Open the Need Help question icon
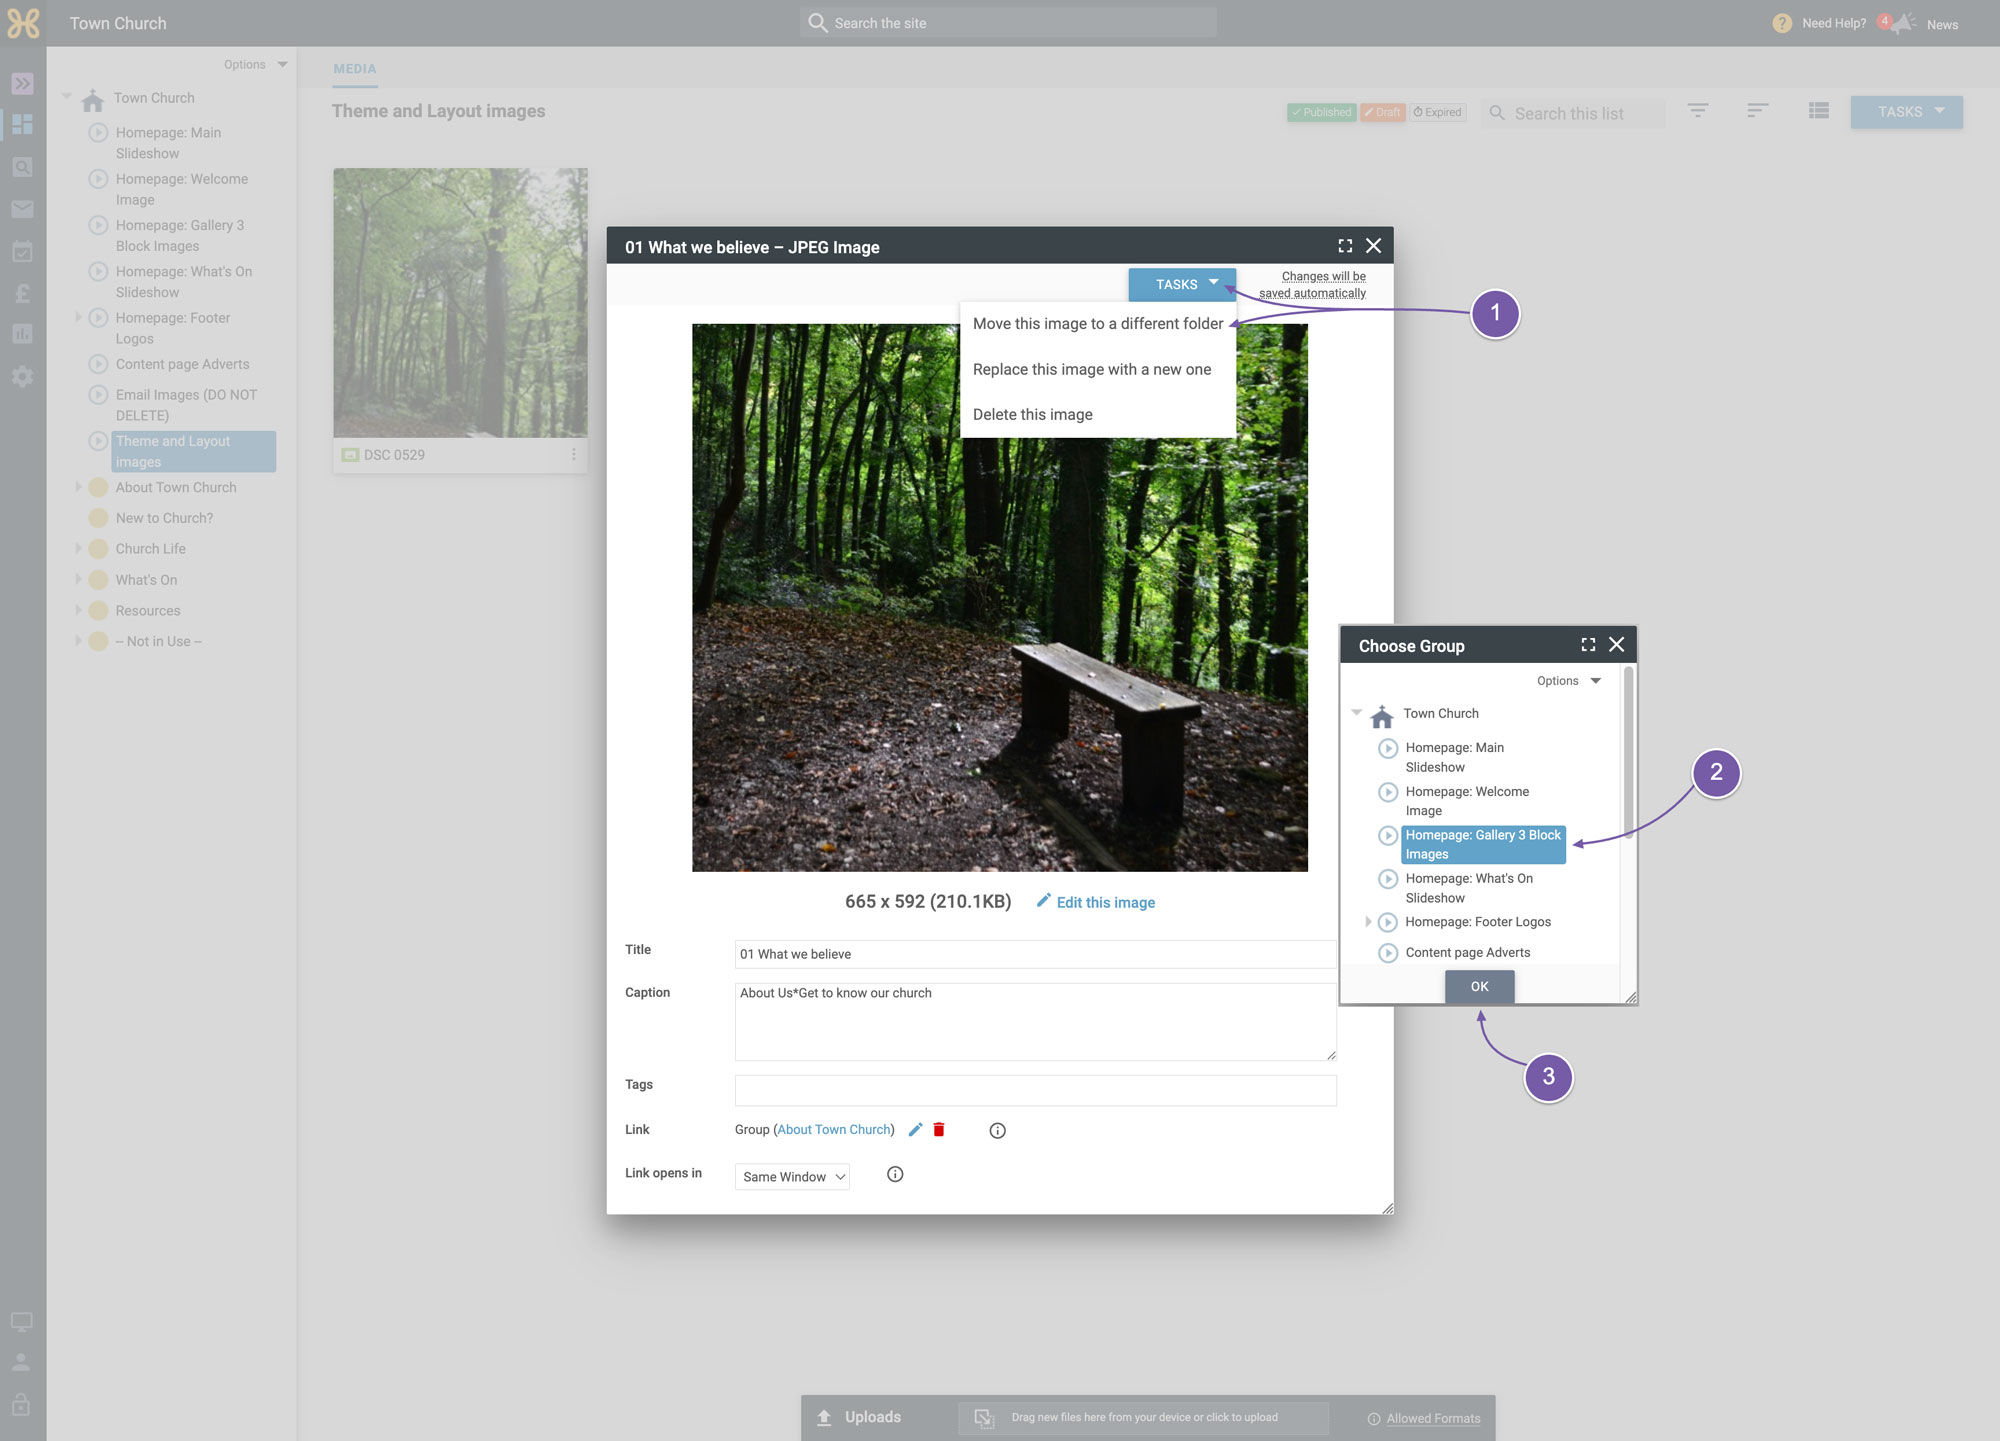2000x1441 pixels. click(x=1782, y=23)
